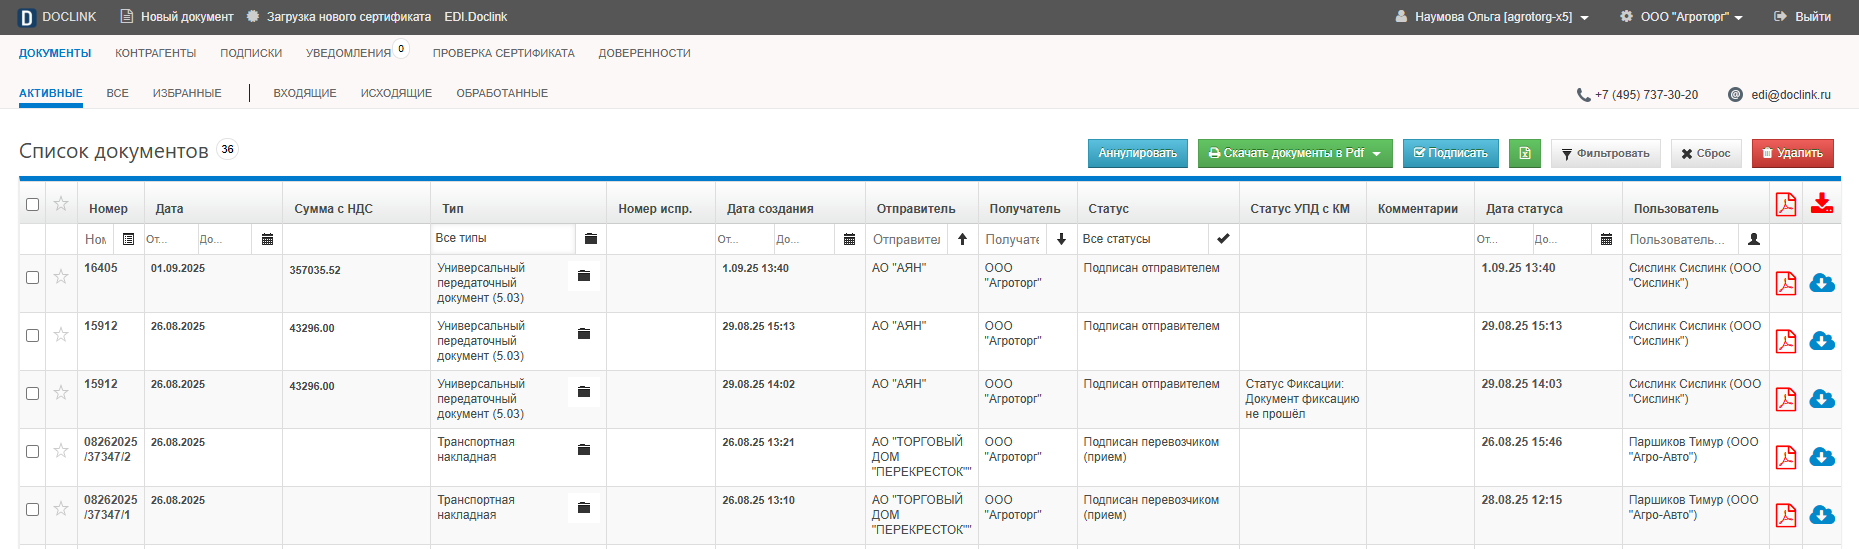The width and height of the screenshot is (1859, 549).
Task: Open ПРОВЕРКА СЕРТИФИКАТА menu item
Action: pos(504,53)
